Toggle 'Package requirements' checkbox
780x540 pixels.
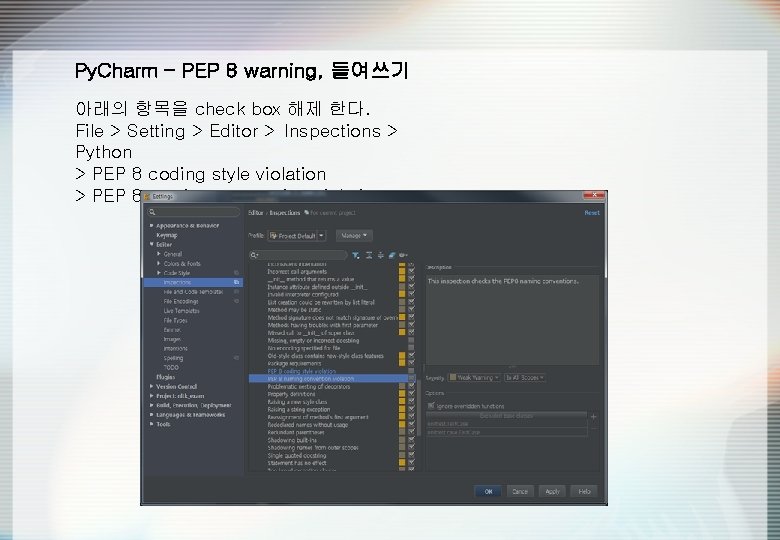click(411, 363)
